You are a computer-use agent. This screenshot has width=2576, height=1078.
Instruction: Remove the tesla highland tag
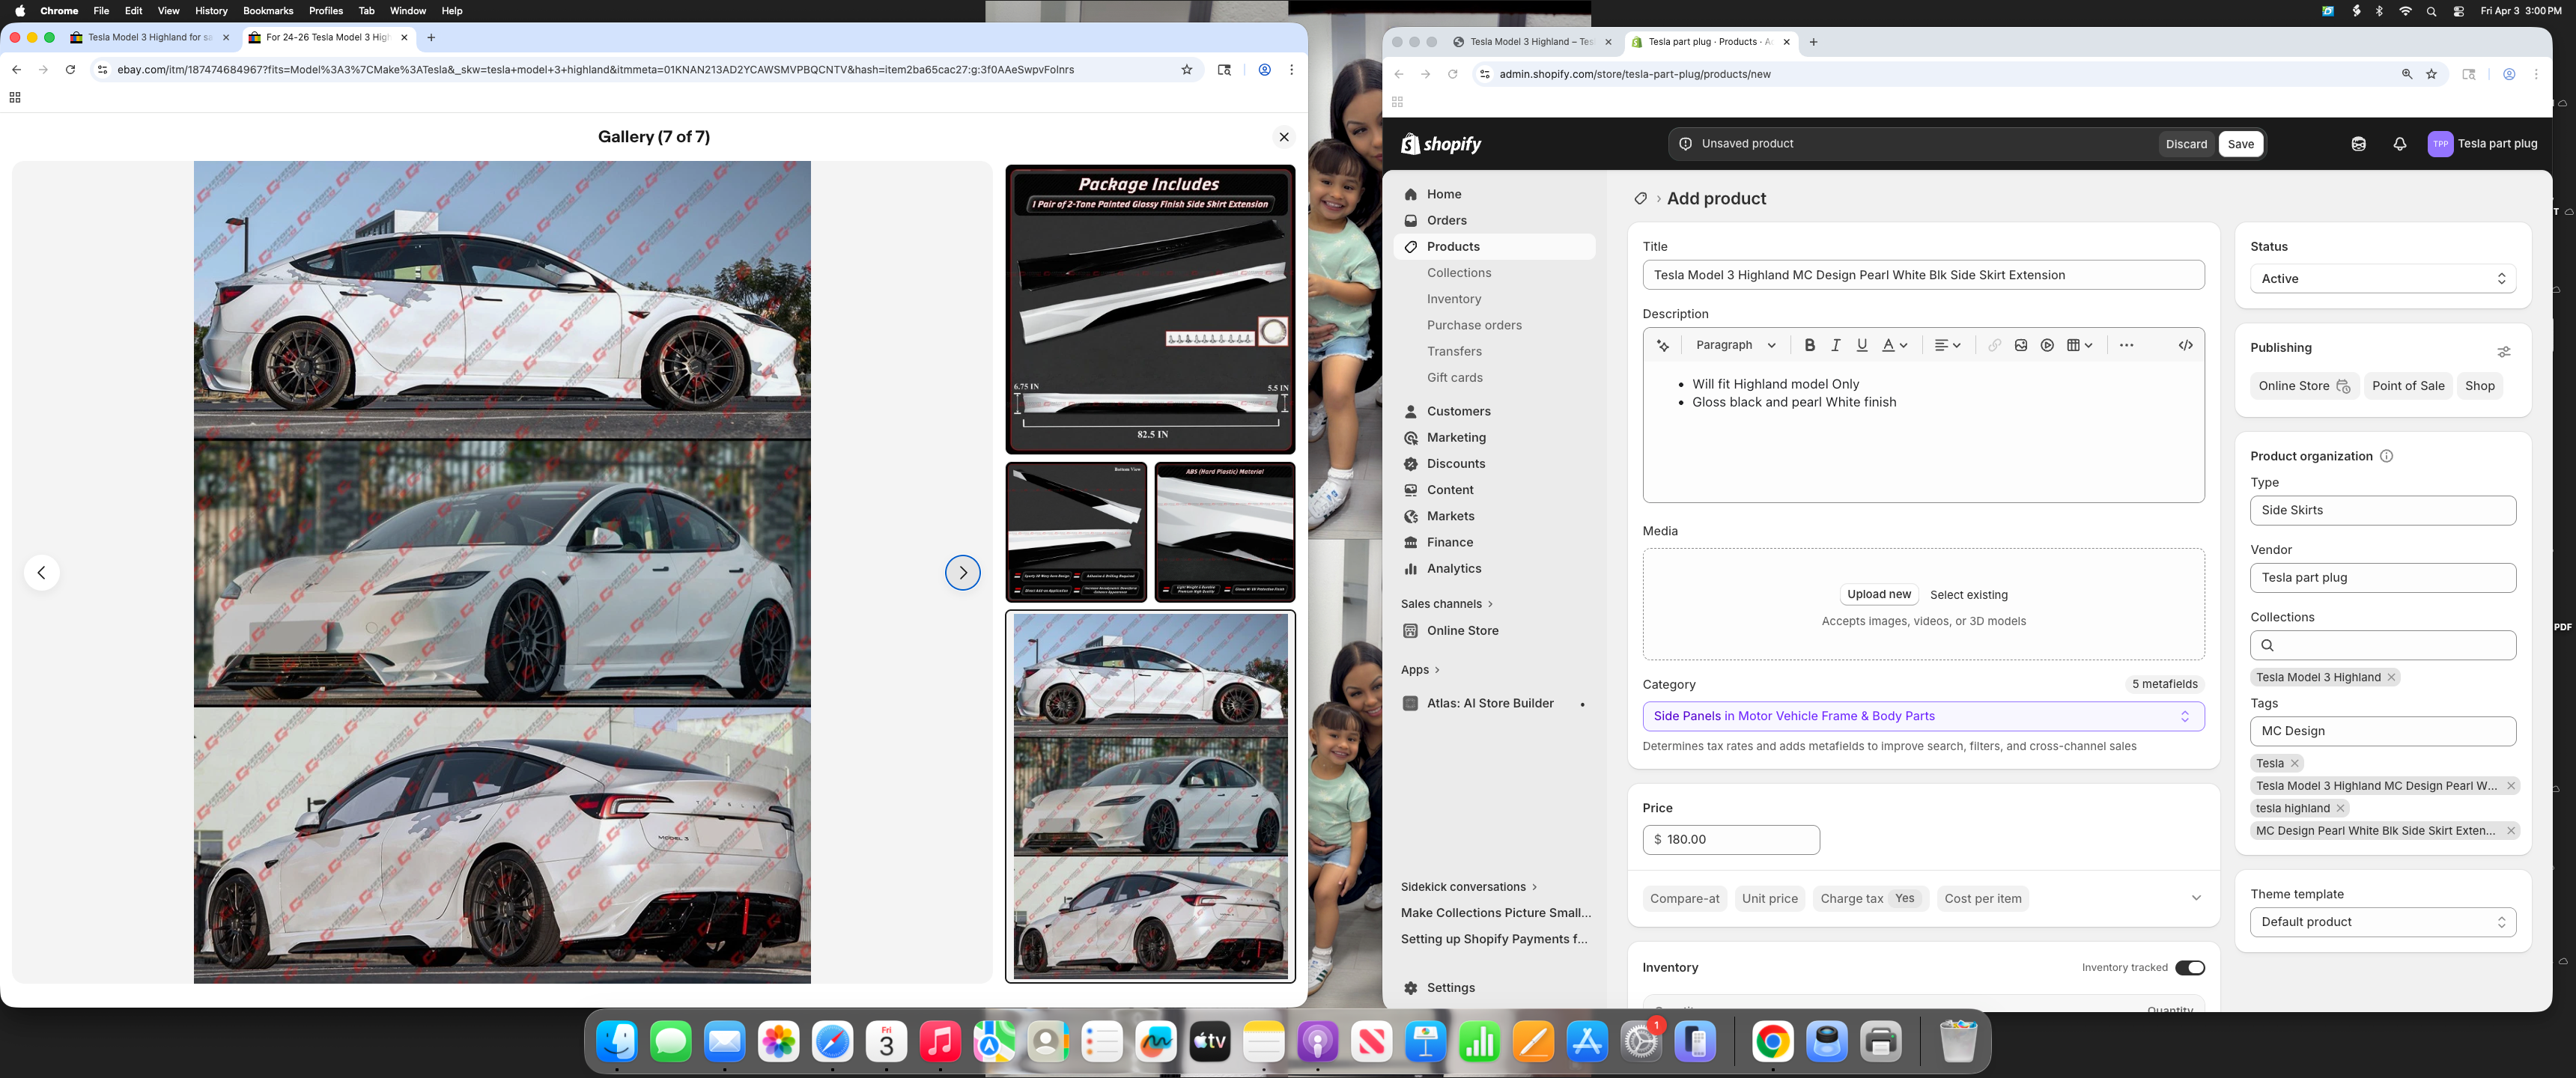[x=2340, y=809]
